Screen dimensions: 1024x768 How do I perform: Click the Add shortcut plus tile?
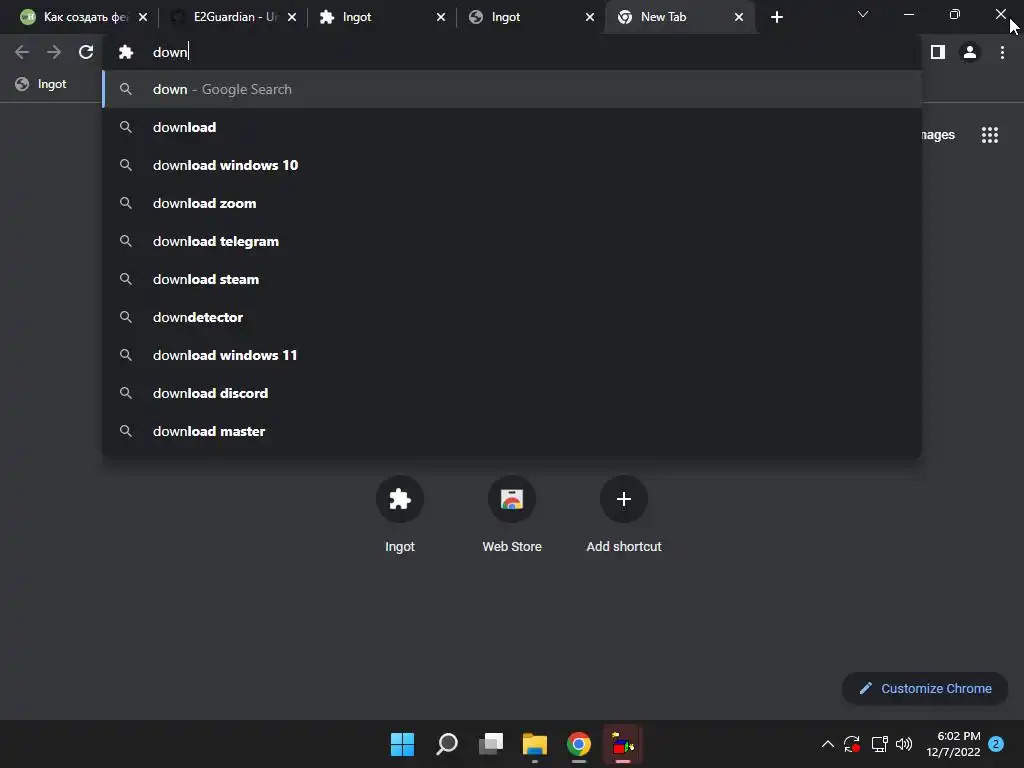(x=624, y=515)
